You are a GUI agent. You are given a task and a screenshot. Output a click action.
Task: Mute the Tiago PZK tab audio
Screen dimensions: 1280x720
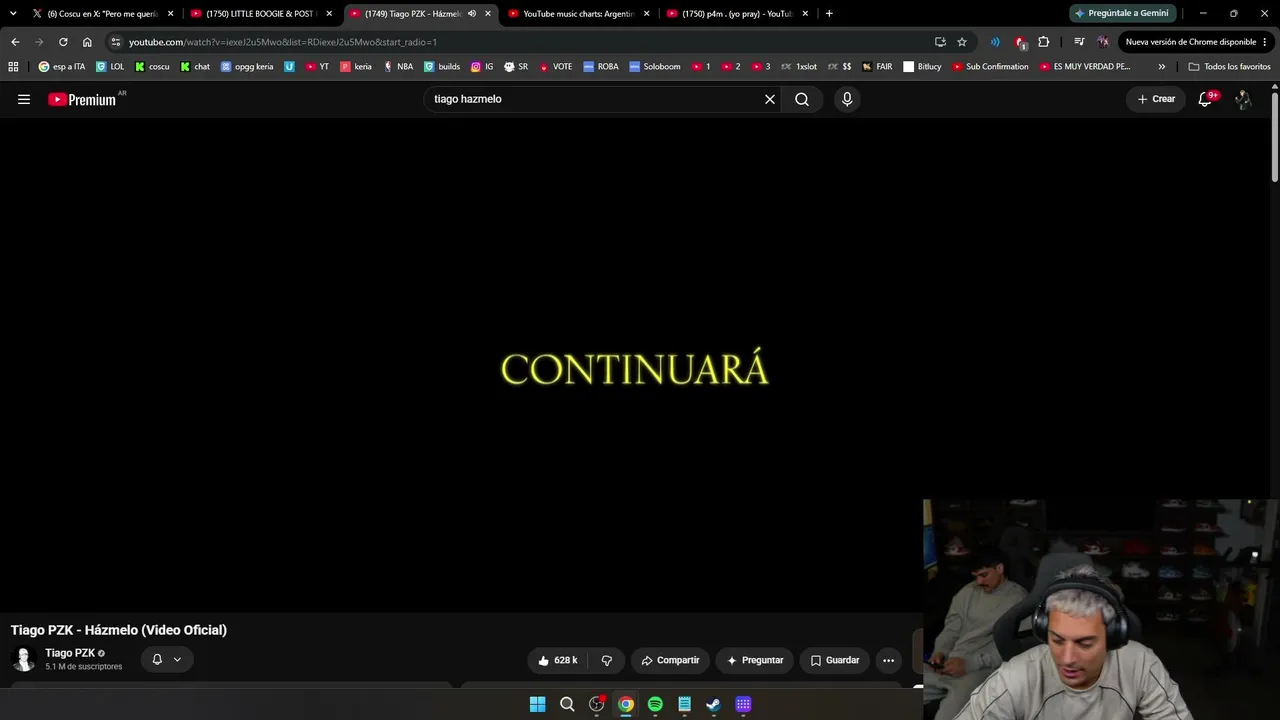[472, 14]
